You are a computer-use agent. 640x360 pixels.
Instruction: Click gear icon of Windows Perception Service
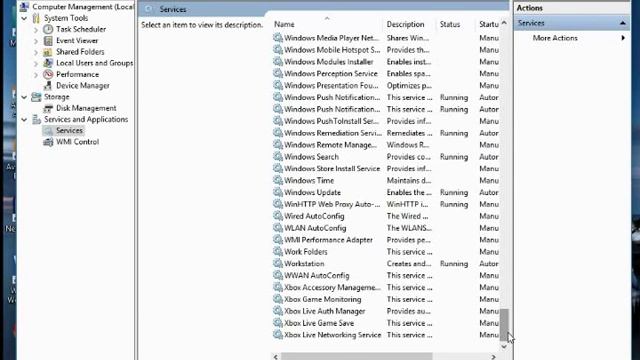click(278, 73)
